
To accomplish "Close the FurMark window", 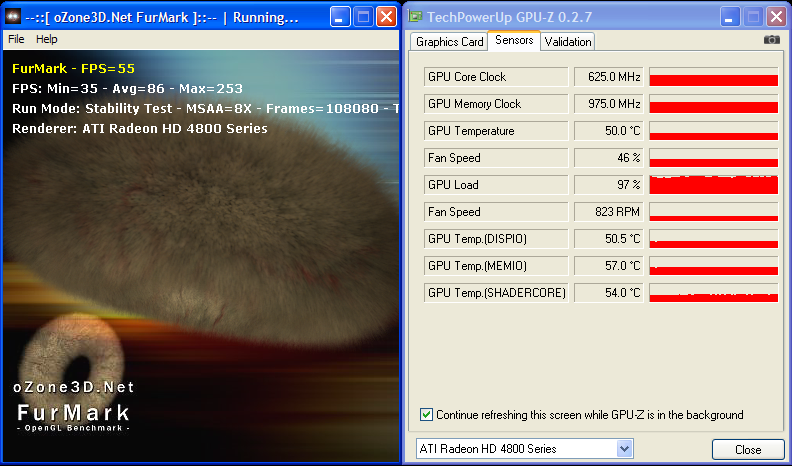I will pyautogui.click(x=386, y=17).
